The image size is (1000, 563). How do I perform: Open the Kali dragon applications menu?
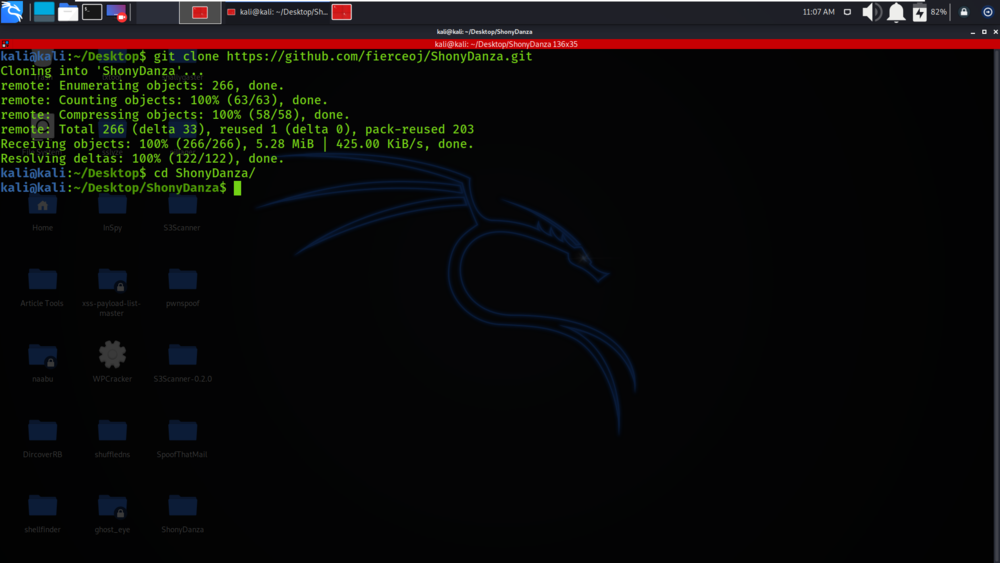tap(11, 11)
